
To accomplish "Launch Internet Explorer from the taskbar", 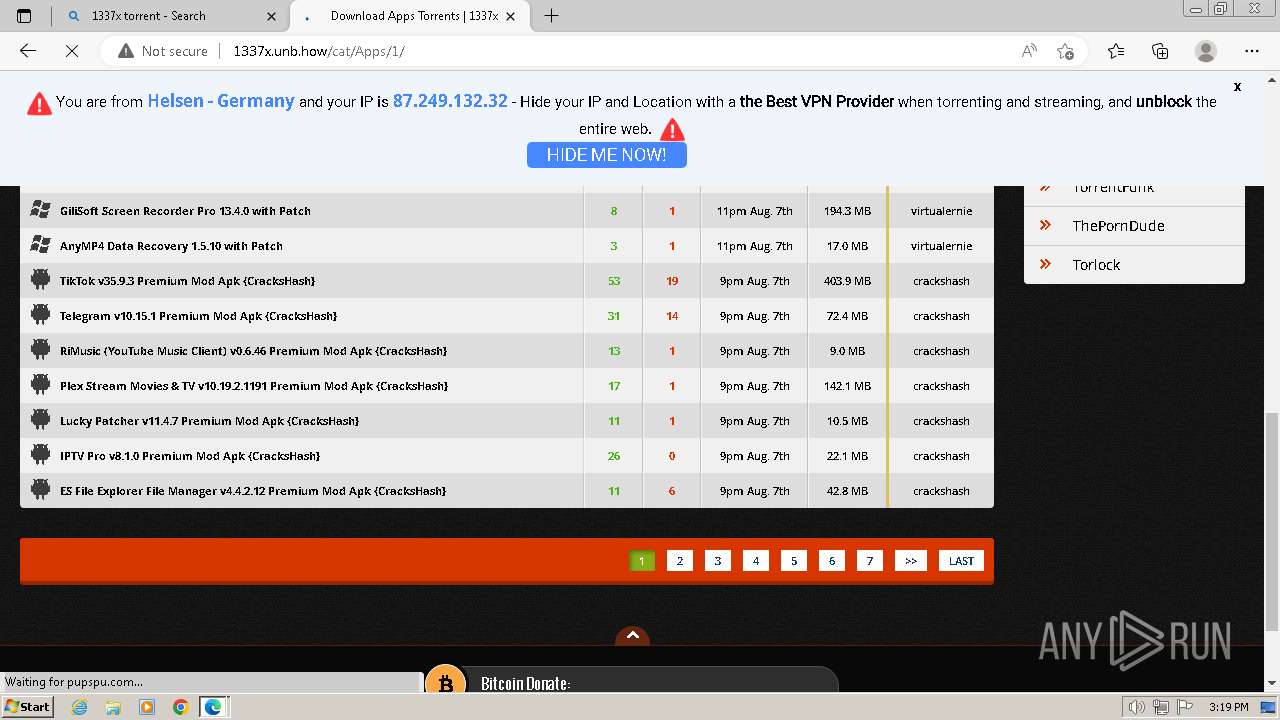I will (80, 707).
